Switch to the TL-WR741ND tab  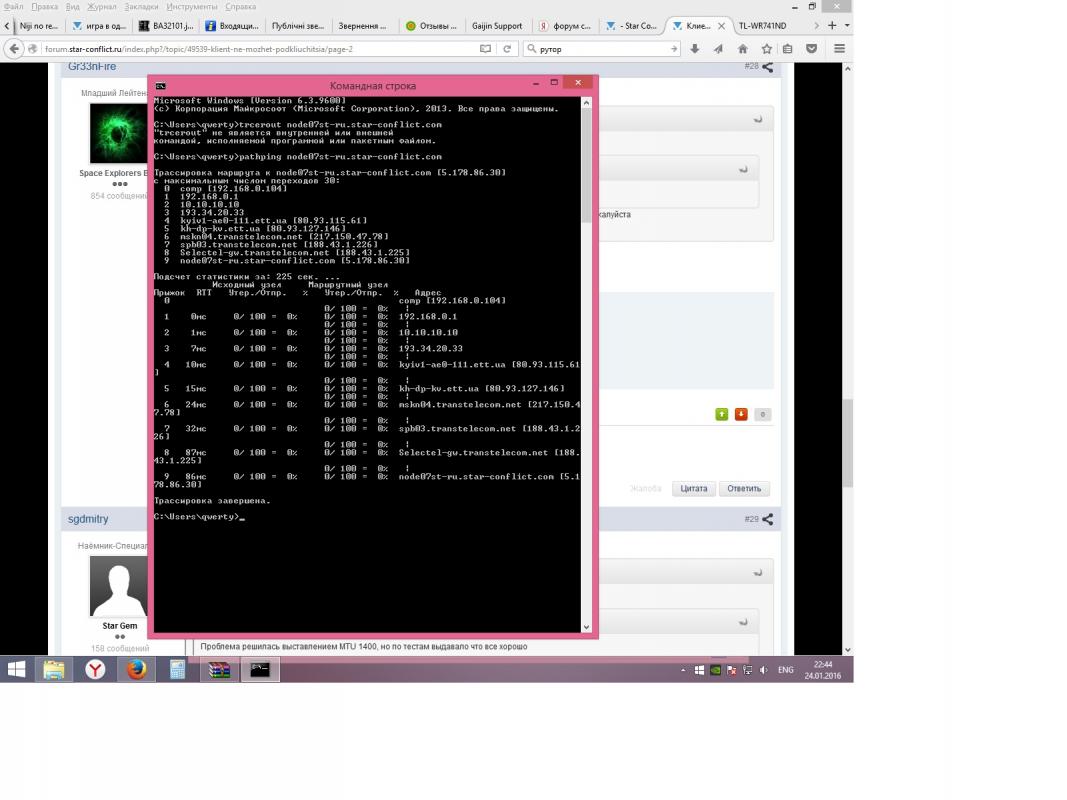pyautogui.click(x=762, y=25)
